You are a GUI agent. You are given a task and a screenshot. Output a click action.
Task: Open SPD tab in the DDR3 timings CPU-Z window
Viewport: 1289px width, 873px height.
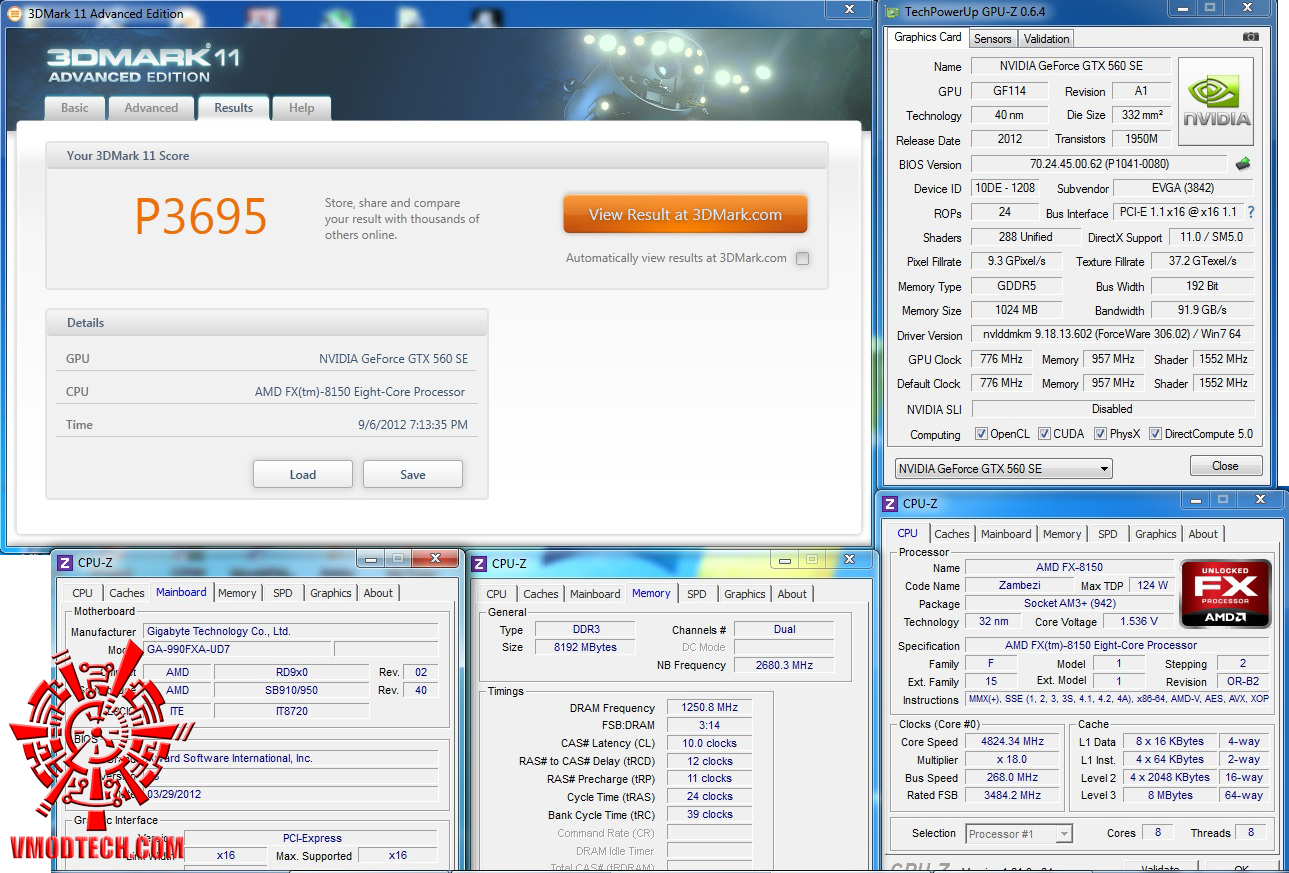point(697,594)
